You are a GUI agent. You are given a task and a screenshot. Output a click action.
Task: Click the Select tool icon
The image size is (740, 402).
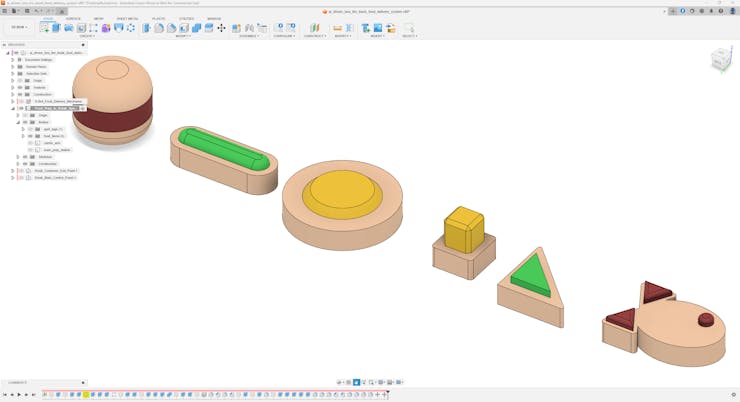pyautogui.click(x=408, y=28)
